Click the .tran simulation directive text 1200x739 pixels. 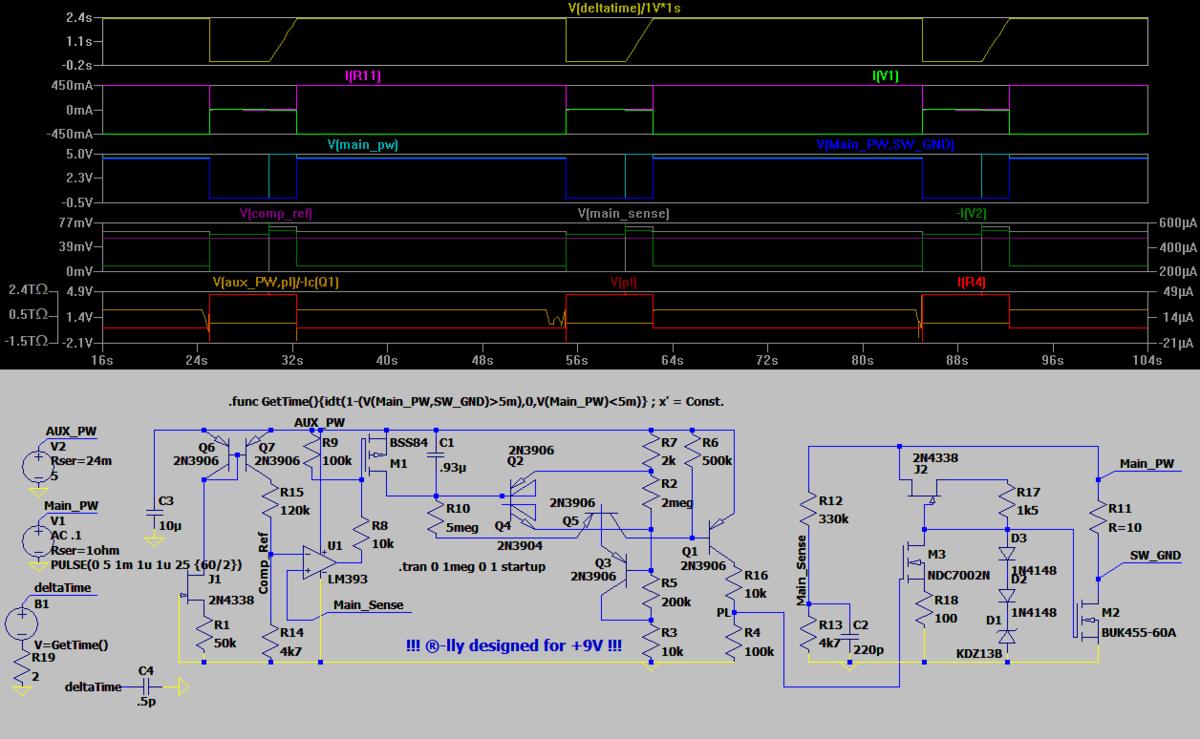point(472,567)
